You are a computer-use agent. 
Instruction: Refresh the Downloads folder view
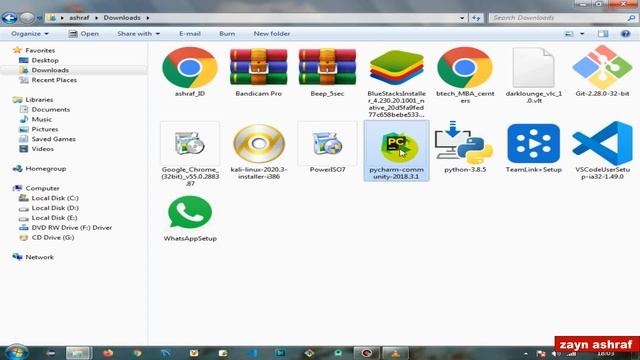pos(476,18)
